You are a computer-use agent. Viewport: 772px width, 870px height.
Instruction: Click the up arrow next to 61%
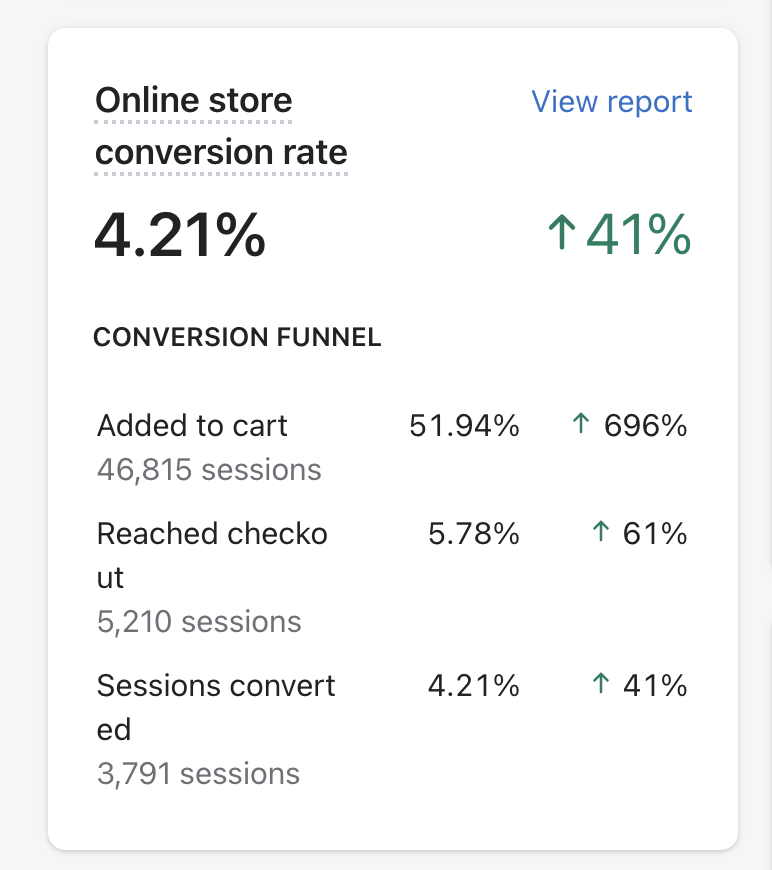point(600,533)
